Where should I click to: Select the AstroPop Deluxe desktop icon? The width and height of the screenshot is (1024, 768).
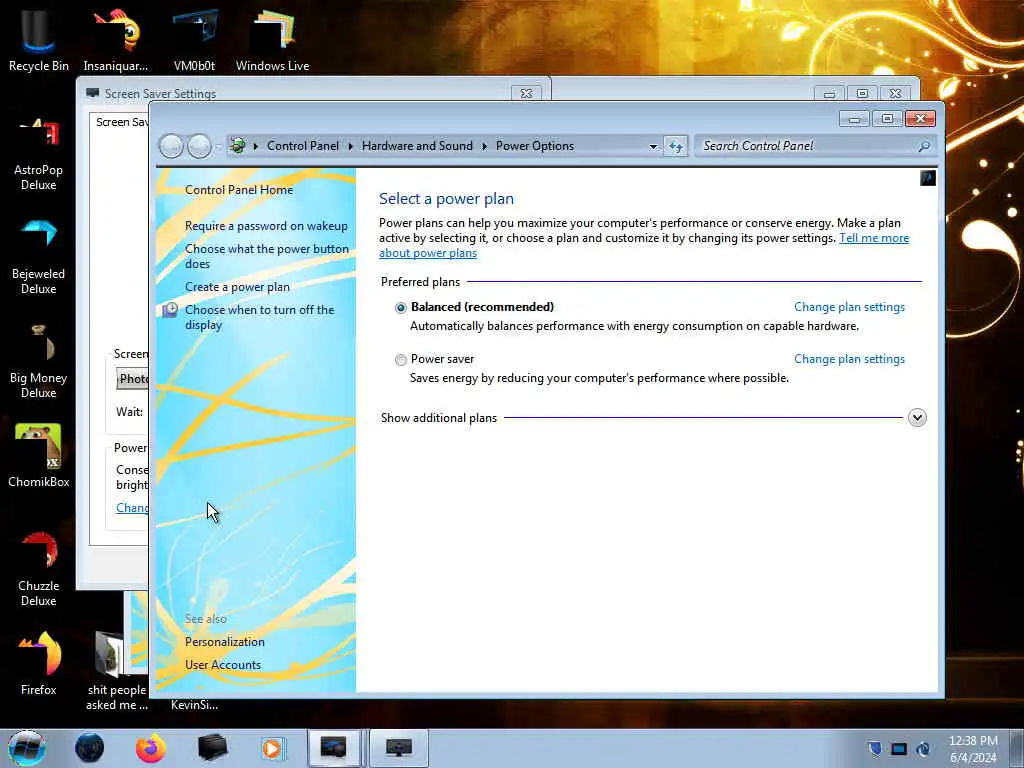click(38, 153)
